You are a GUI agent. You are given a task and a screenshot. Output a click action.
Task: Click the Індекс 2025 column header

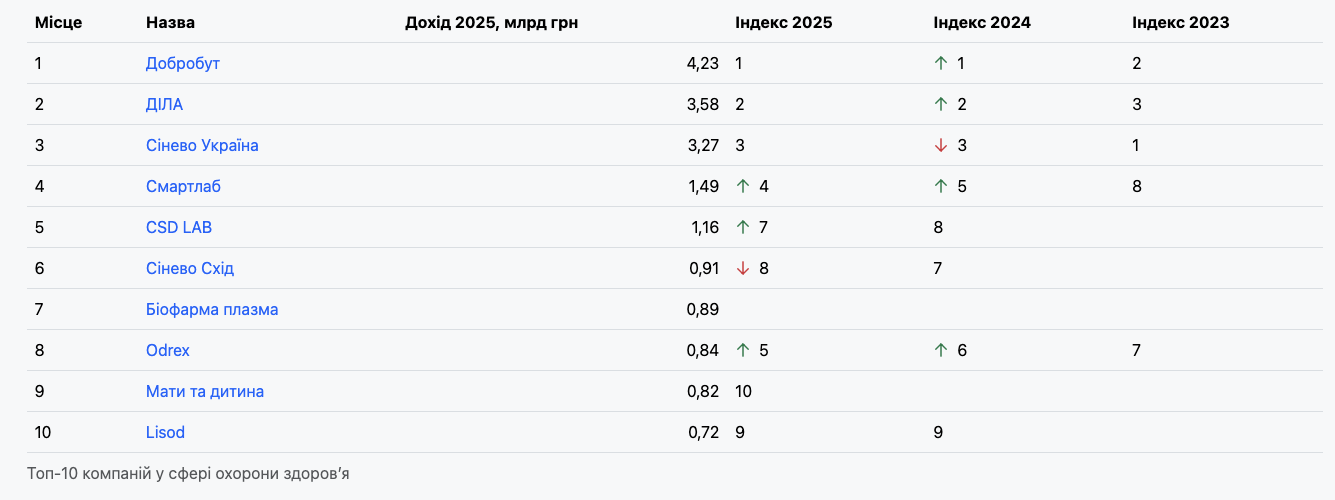(783, 22)
